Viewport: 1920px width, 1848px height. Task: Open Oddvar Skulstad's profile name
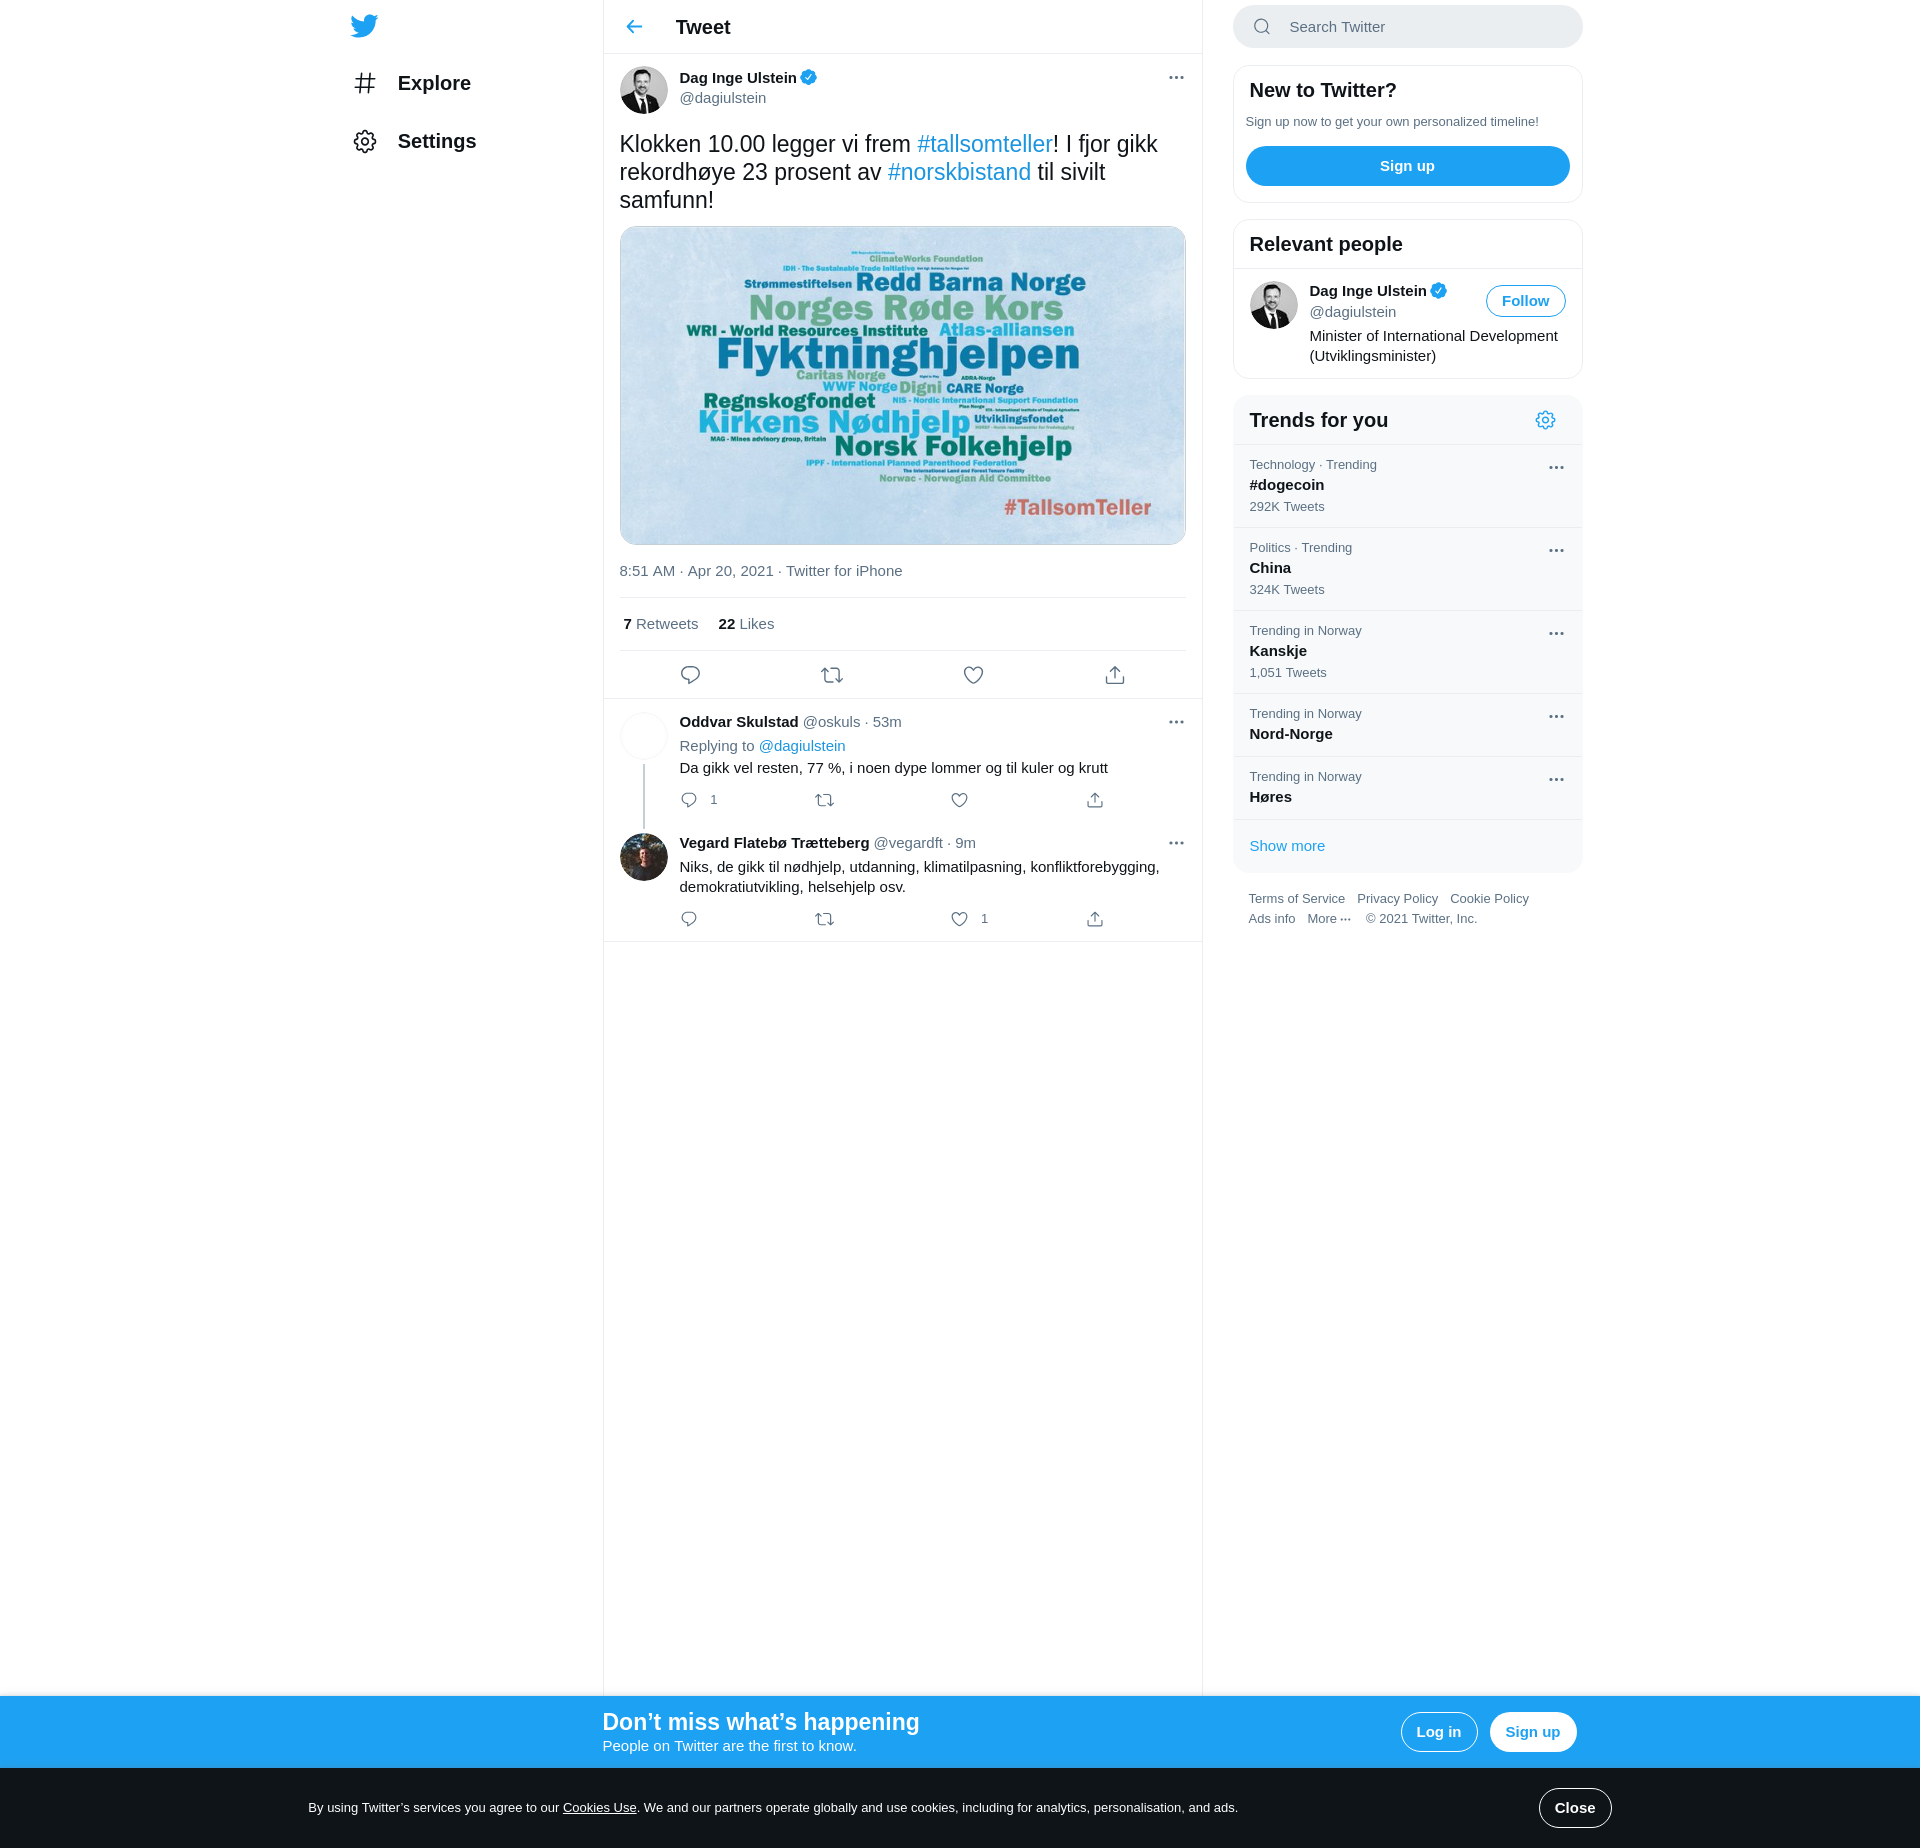[x=739, y=722]
